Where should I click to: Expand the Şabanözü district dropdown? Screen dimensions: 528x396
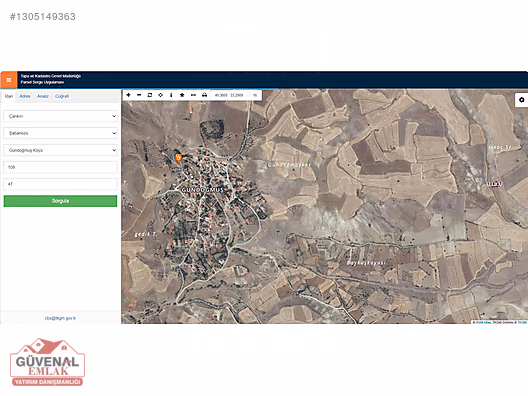(60, 133)
